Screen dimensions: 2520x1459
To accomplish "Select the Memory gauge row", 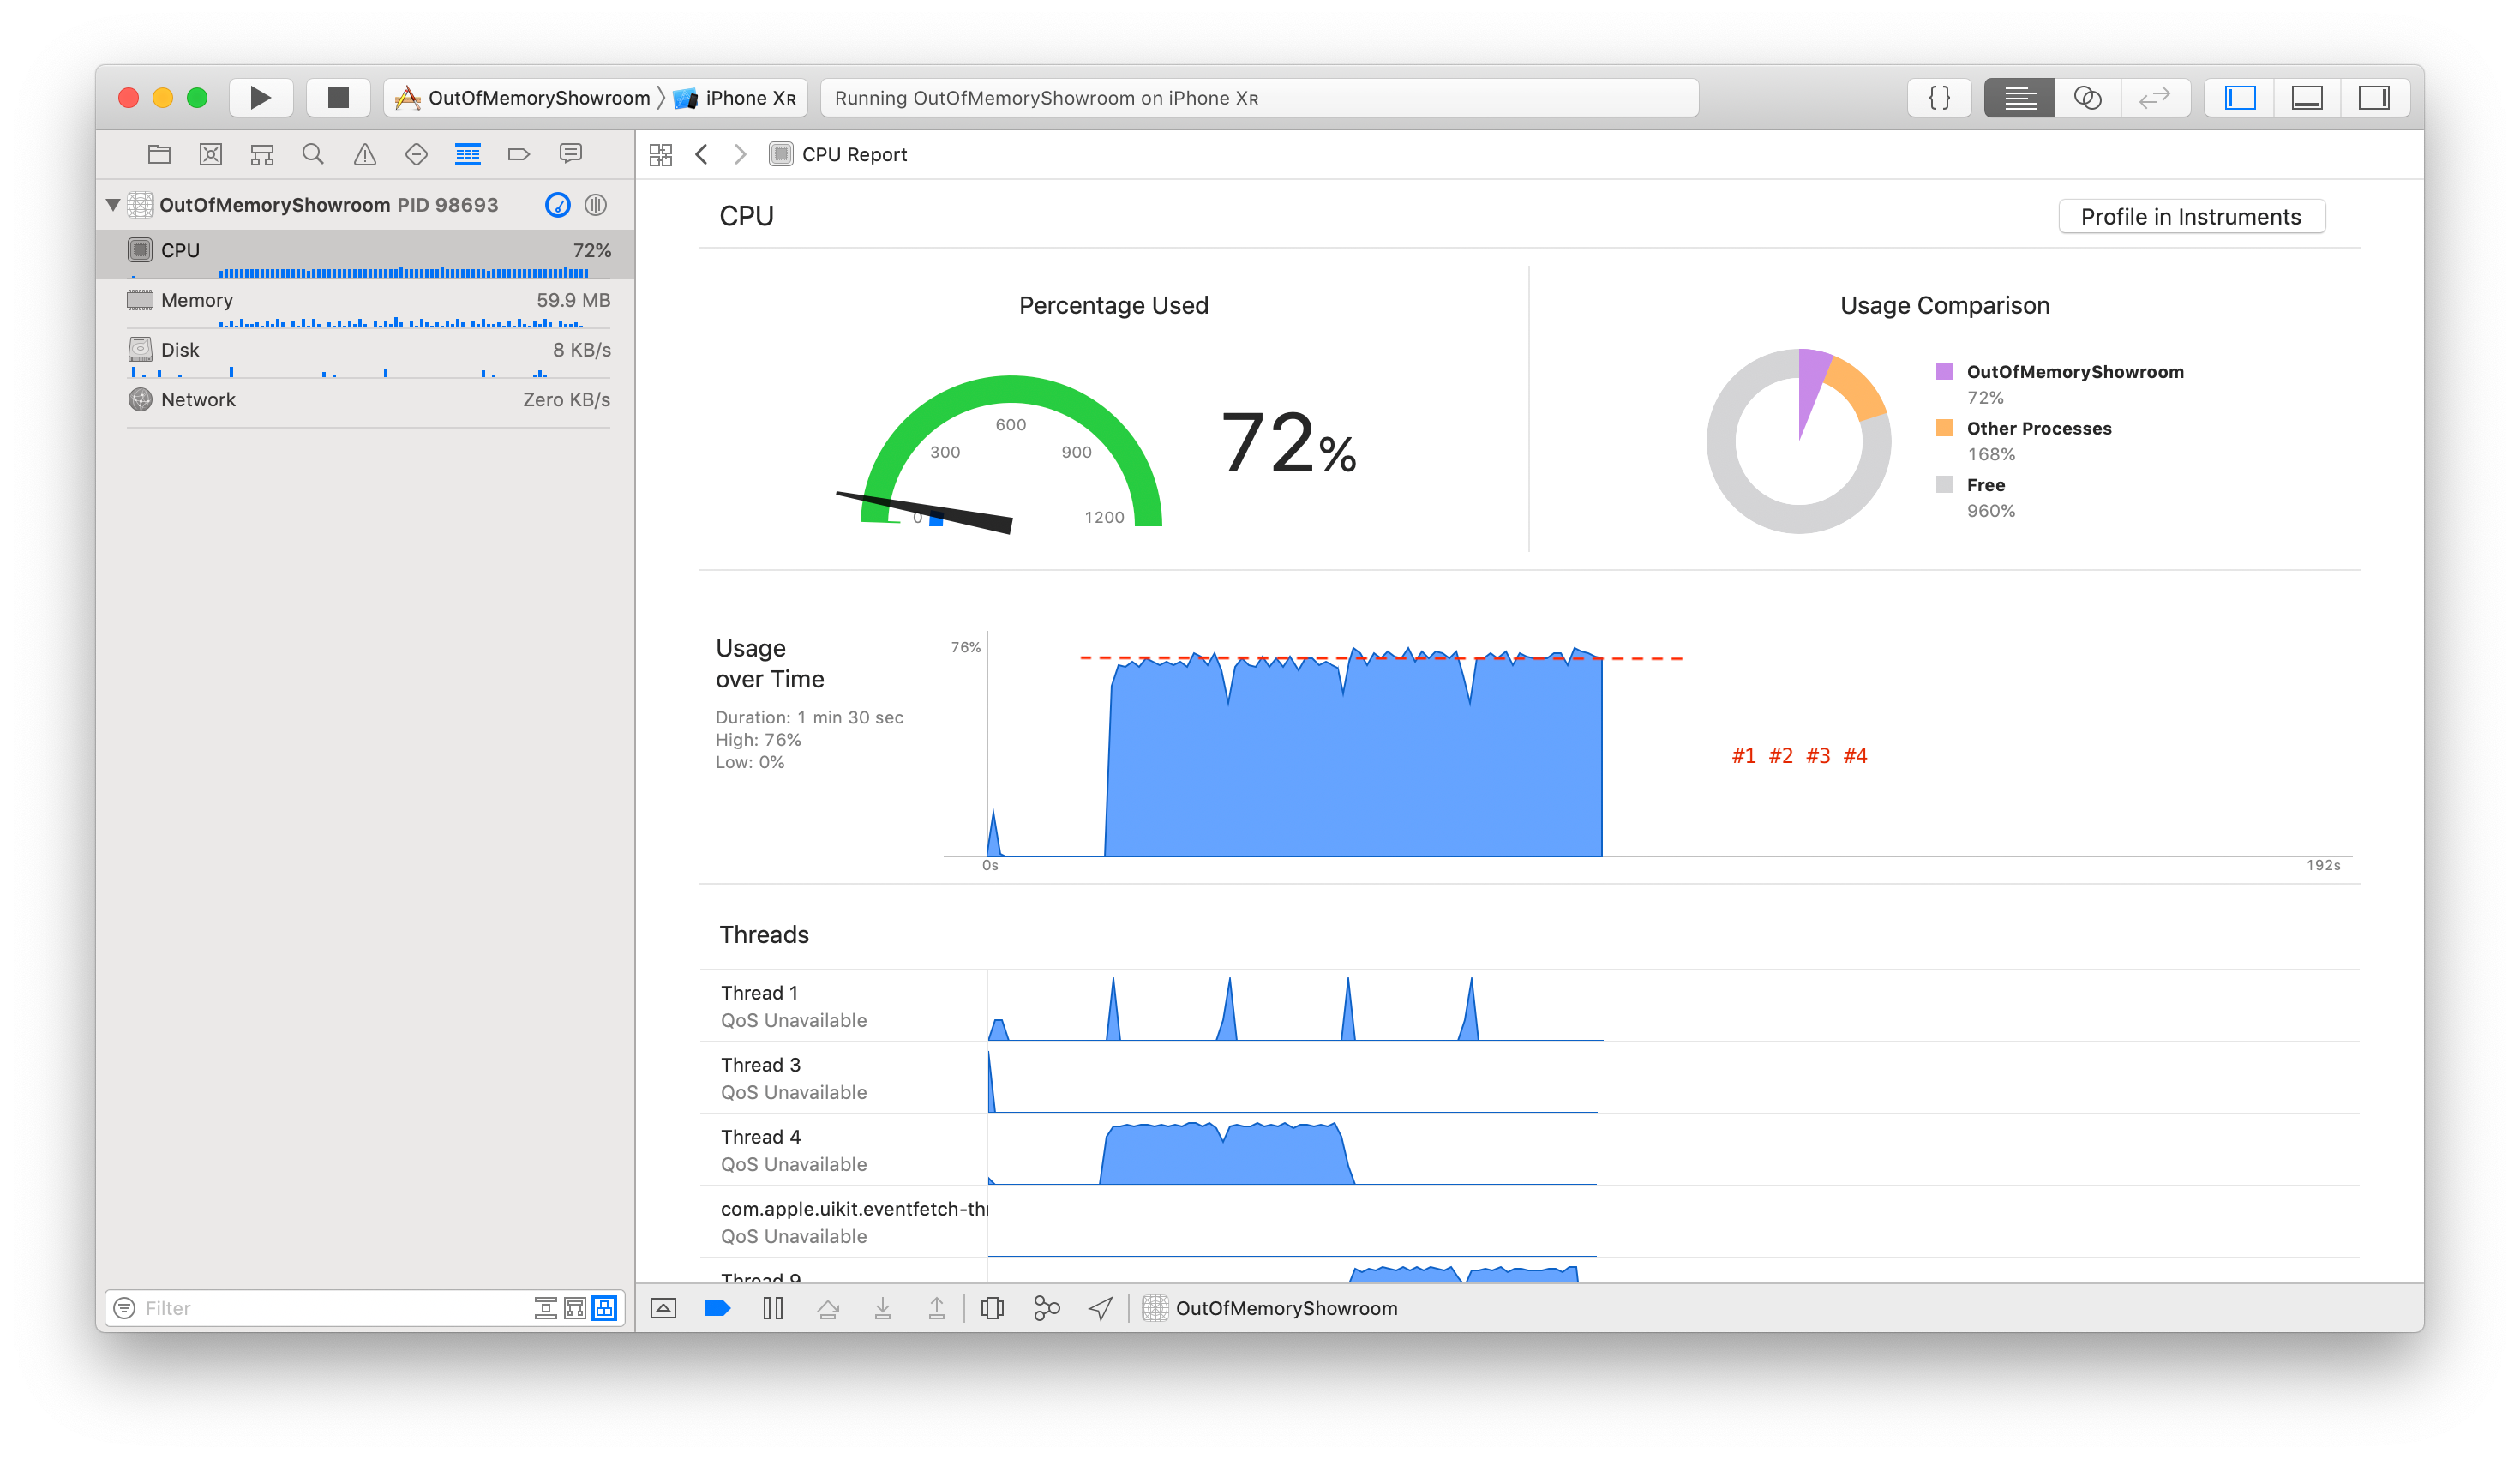I will pos(366,305).
